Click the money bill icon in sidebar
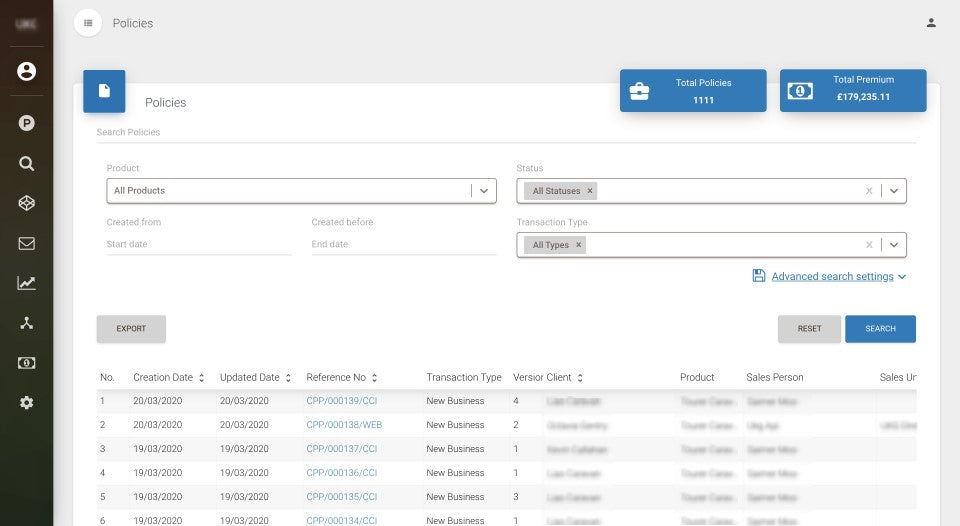The image size is (960, 526). point(26,363)
